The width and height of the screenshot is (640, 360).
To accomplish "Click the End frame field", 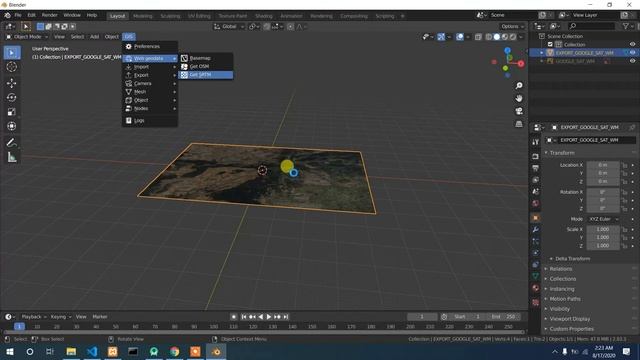I will (x=503, y=317).
